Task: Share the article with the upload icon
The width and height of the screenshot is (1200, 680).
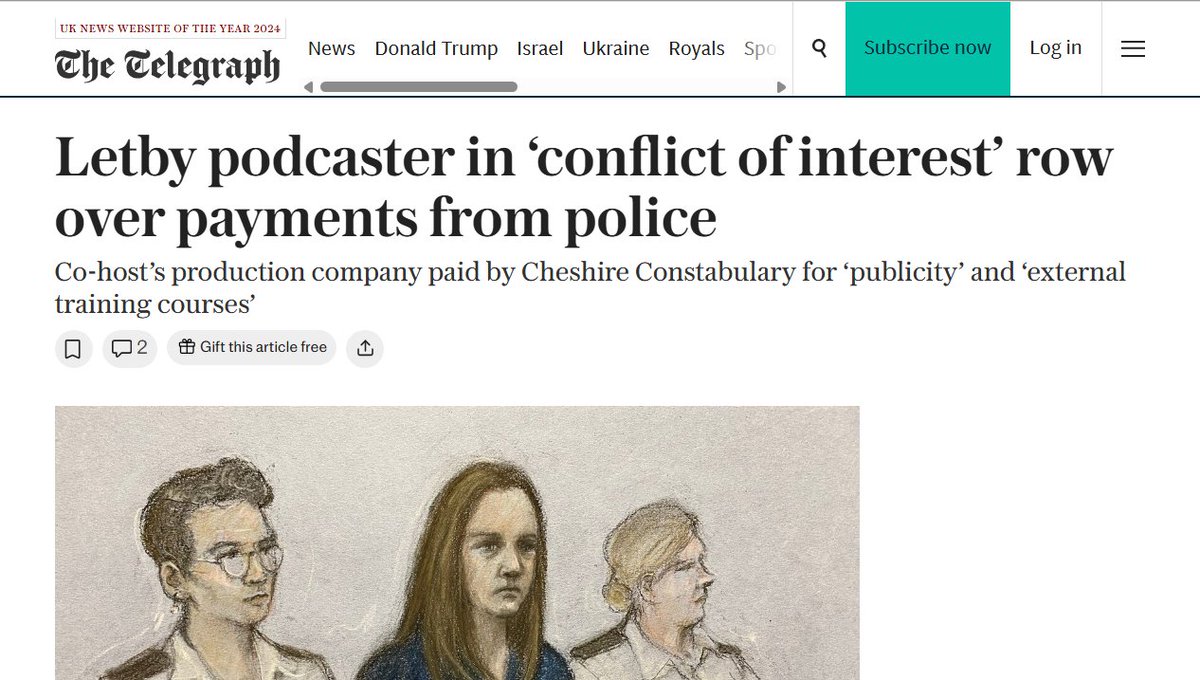Action: pyautogui.click(x=365, y=348)
